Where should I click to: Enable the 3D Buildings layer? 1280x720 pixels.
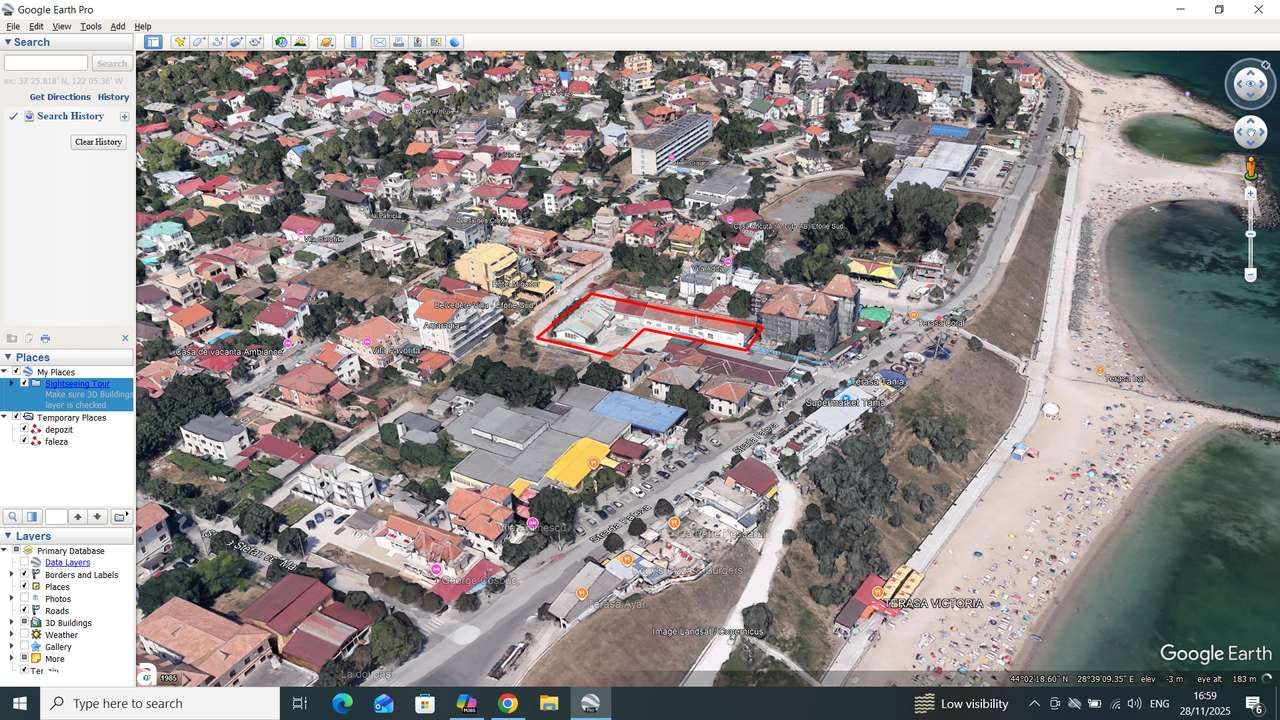(24, 622)
